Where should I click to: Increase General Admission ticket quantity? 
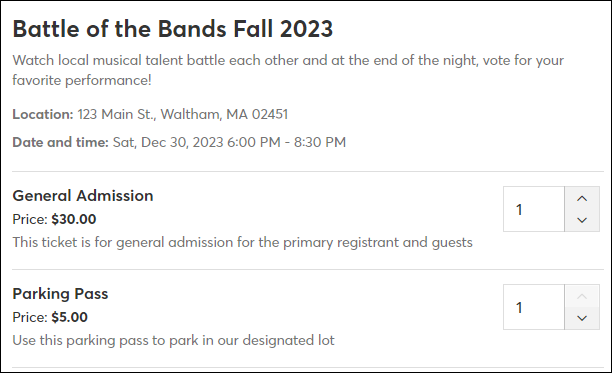click(x=582, y=198)
